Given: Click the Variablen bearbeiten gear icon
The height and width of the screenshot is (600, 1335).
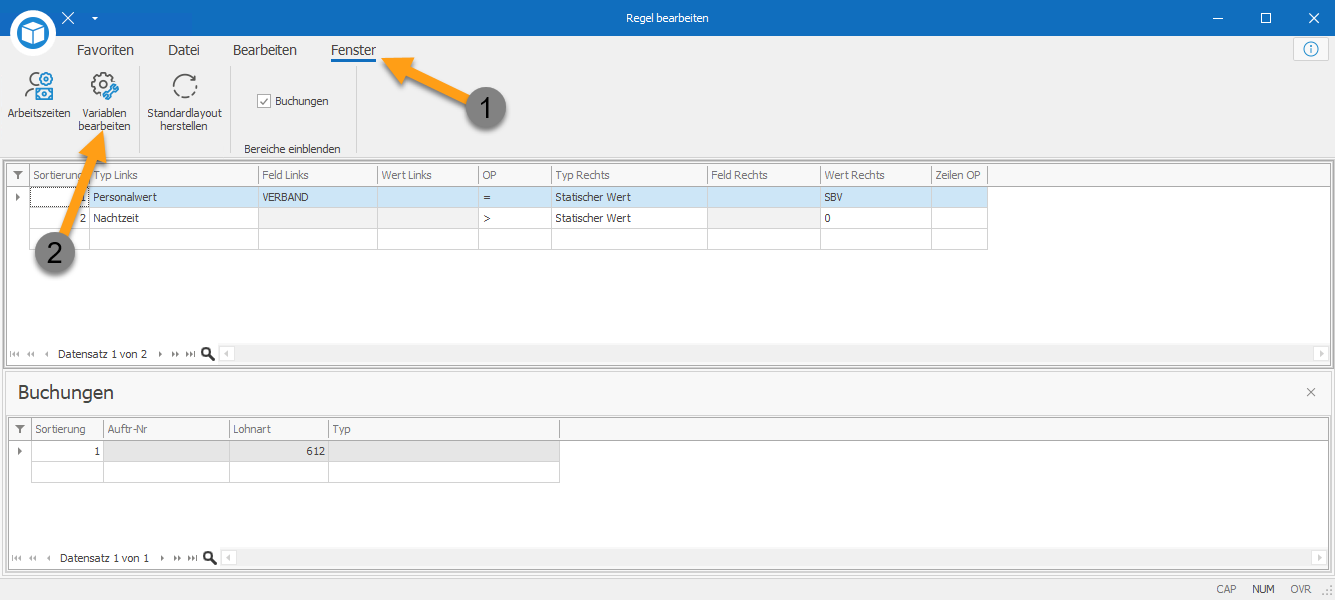Looking at the screenshot, I should coord(105,86).
